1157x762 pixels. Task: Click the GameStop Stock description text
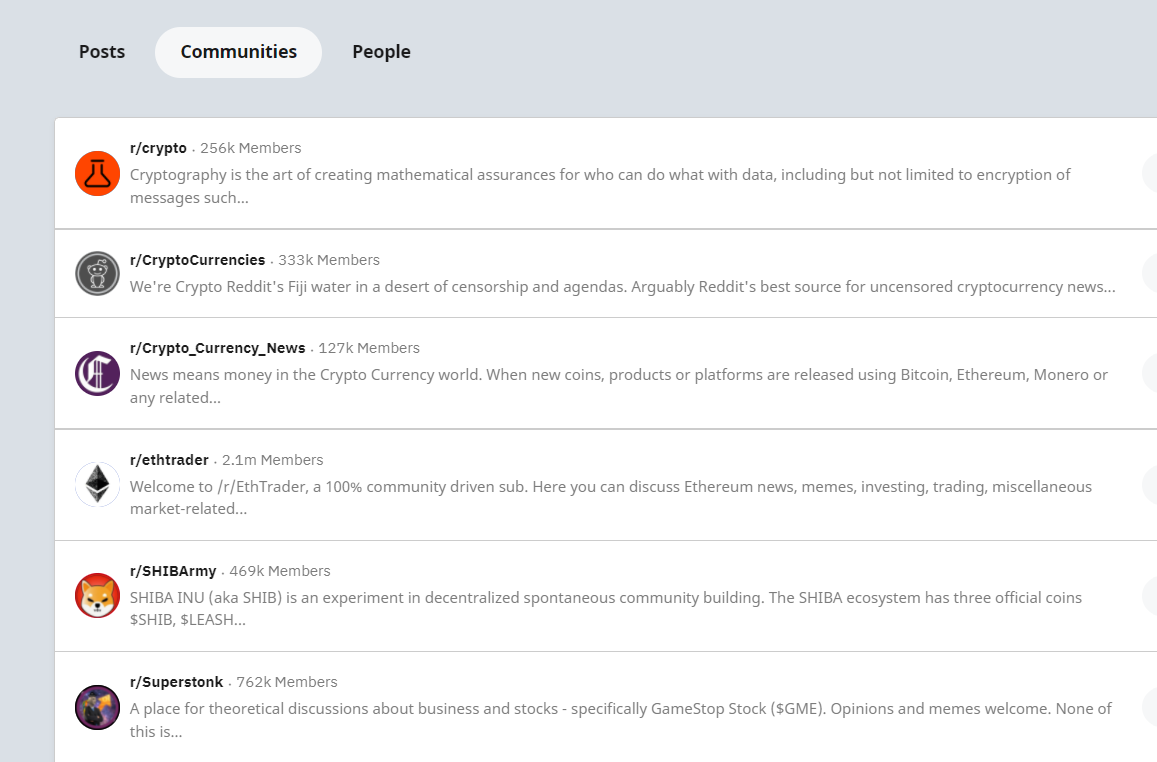coord(621,720)
